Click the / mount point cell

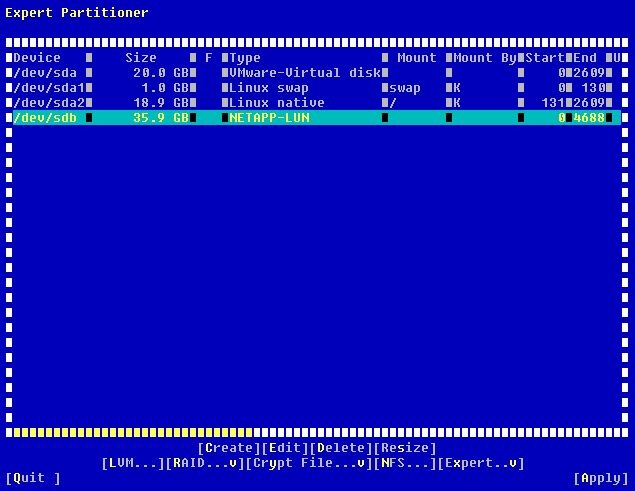(393, 103)
